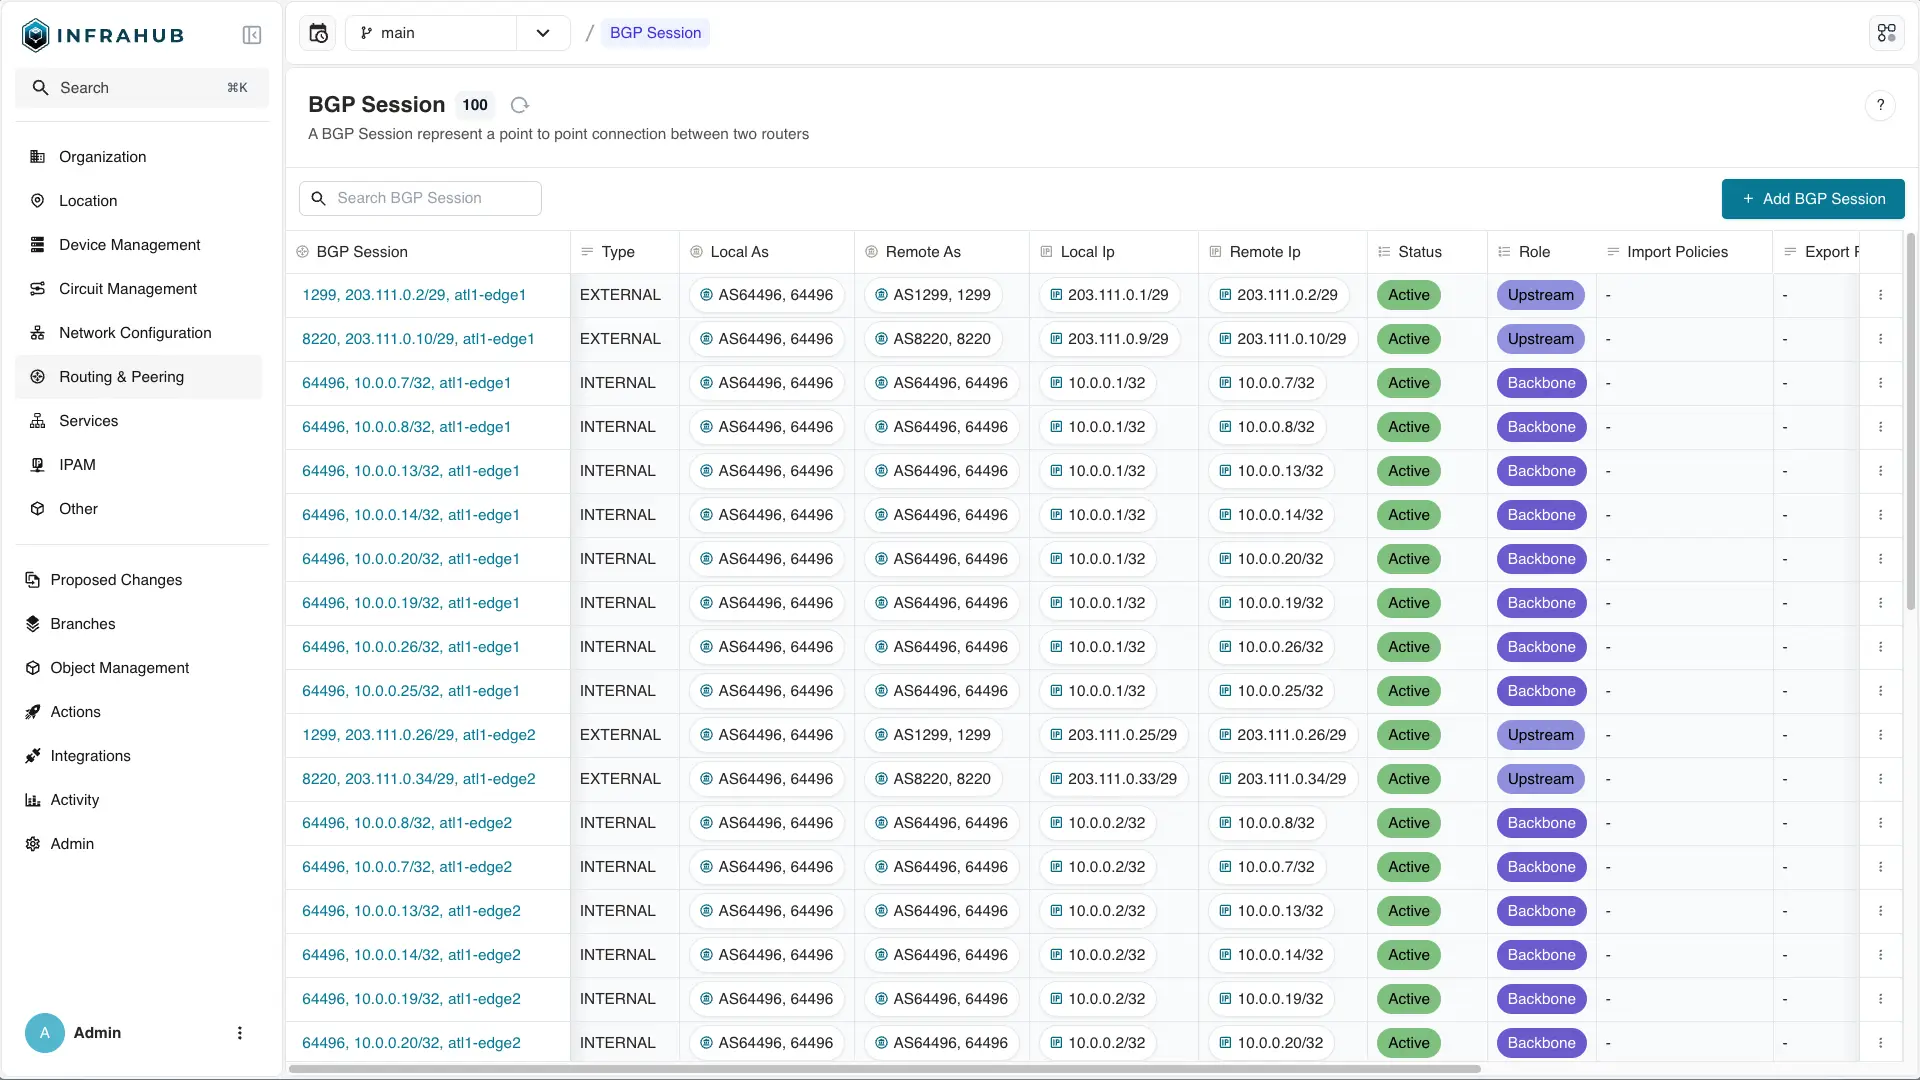Open row actions for 64496, 10.0.0.19/32, atl1-edge2
The image size is (1920, 1080).
pos(1880,999)
